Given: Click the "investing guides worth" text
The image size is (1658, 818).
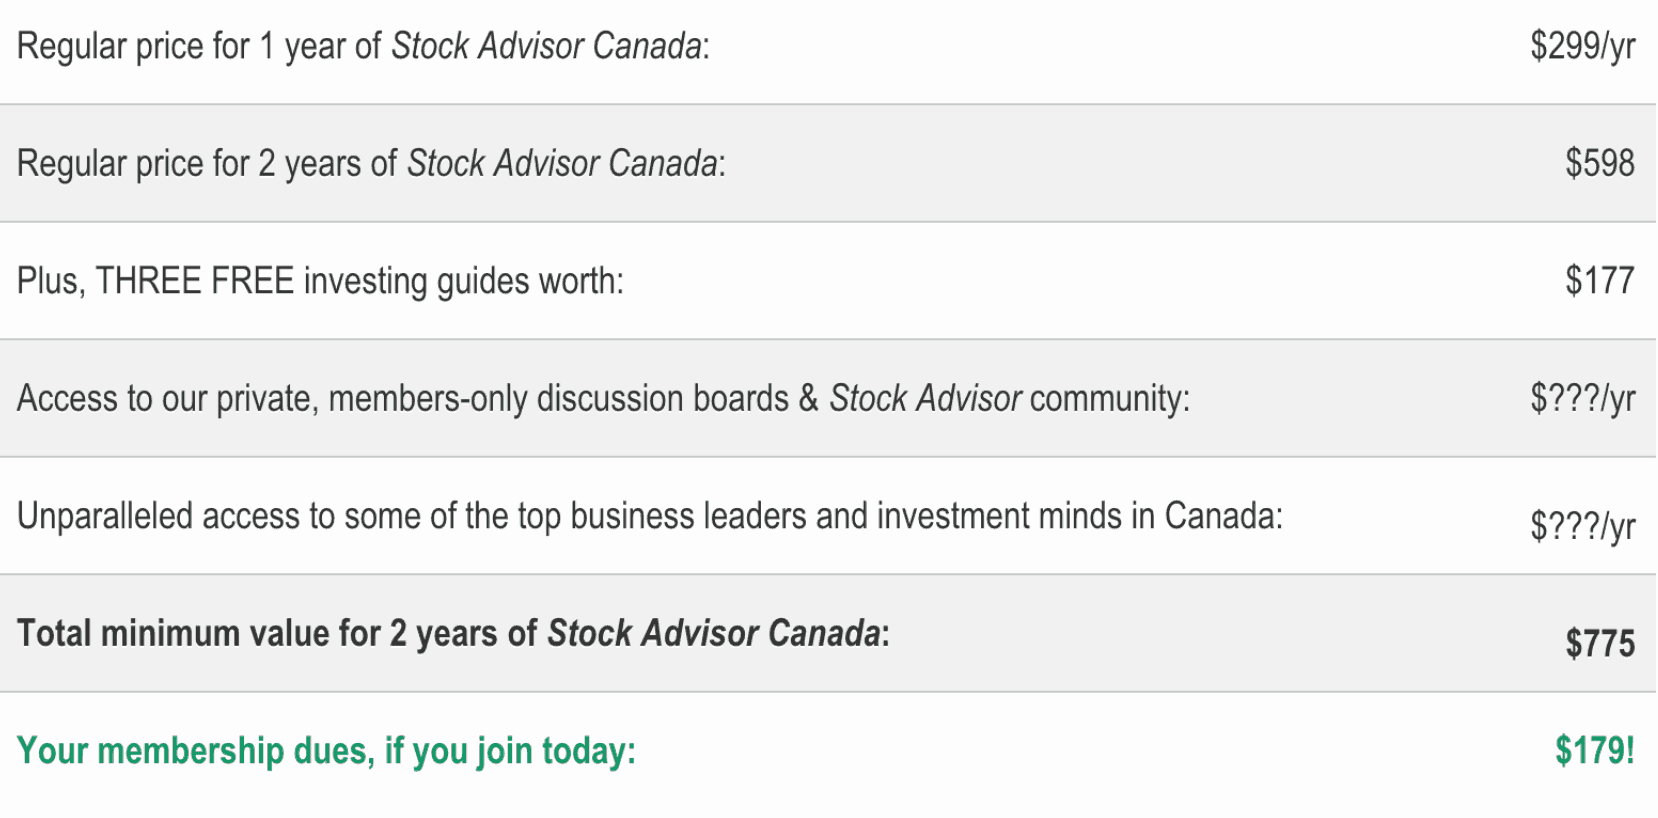Looking at the screenshot, I should point(463,282).
